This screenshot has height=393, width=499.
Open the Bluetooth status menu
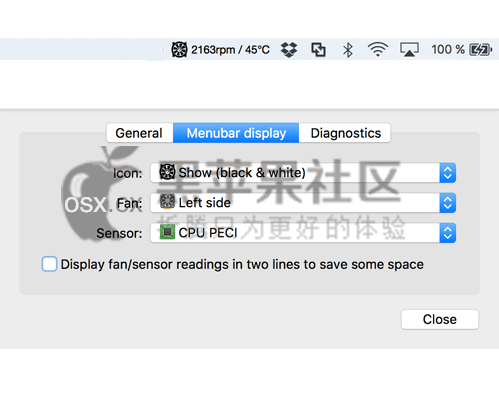click(x=348, y=50)
